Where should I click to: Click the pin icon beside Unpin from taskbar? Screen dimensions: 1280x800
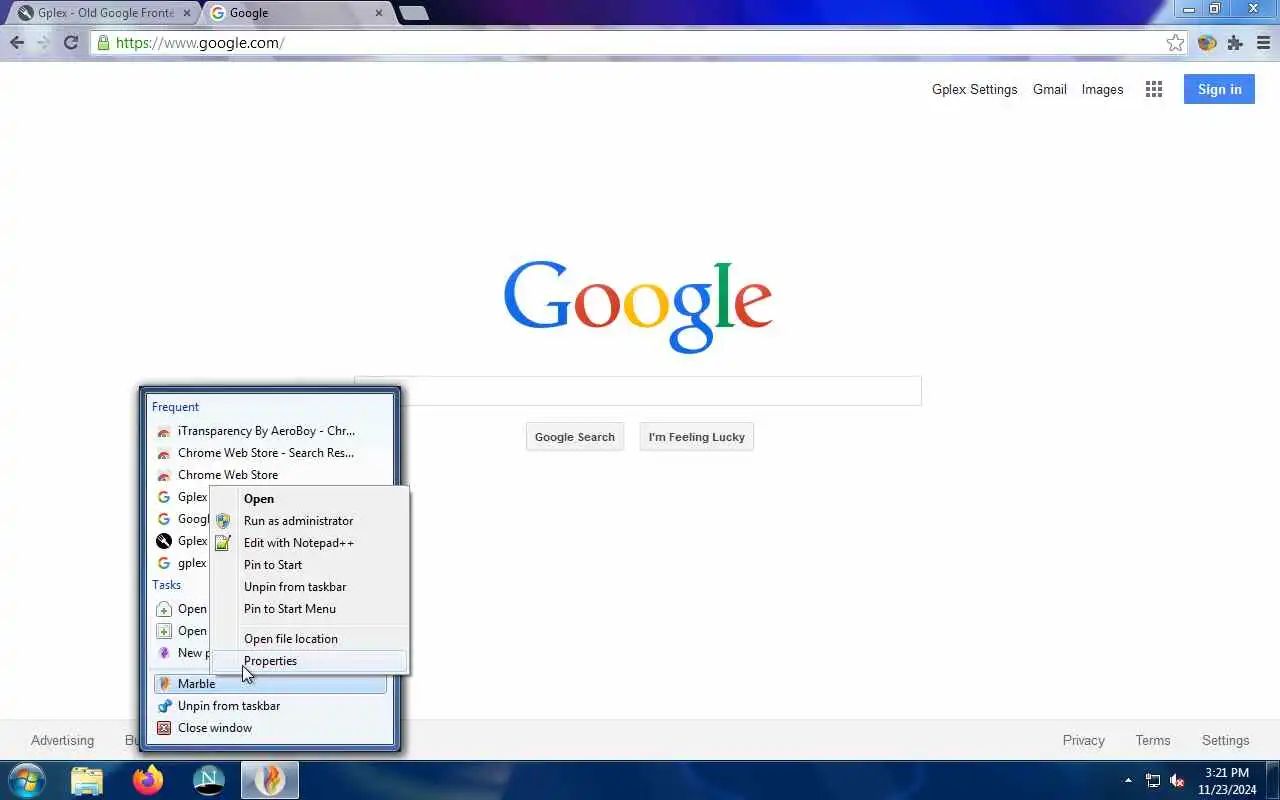point(164,706)
